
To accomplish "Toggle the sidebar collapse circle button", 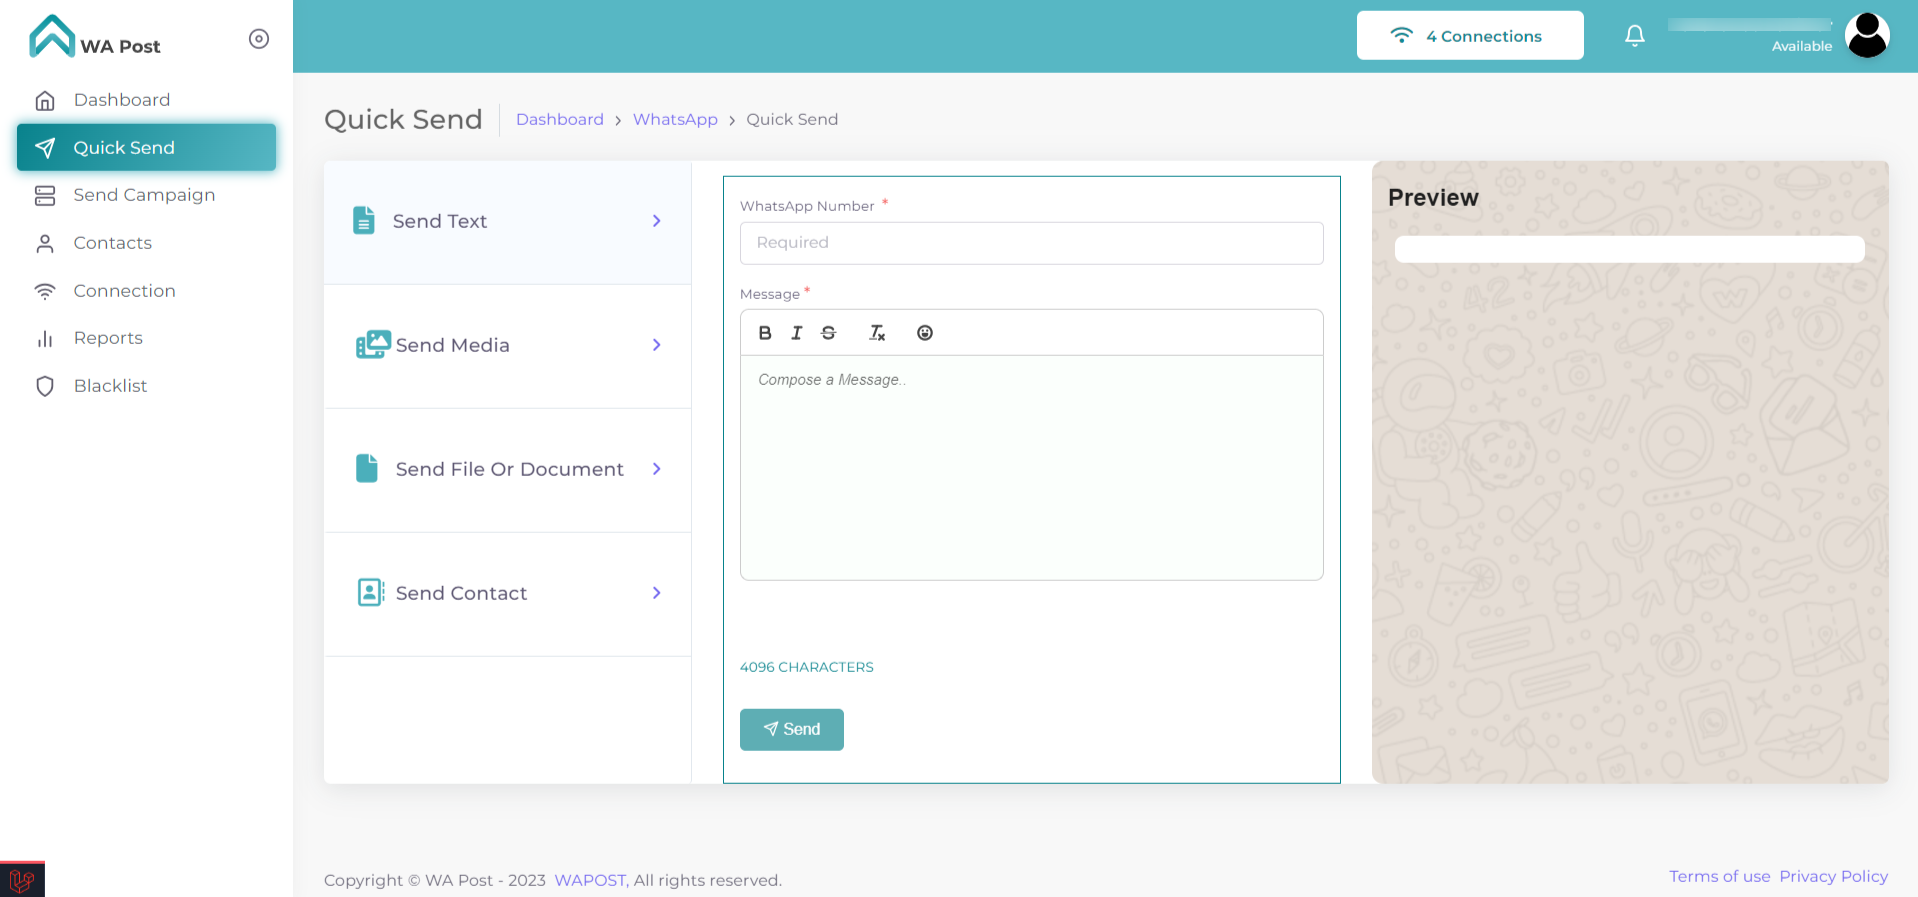I will pyautogui.click(x=259, y=39).
